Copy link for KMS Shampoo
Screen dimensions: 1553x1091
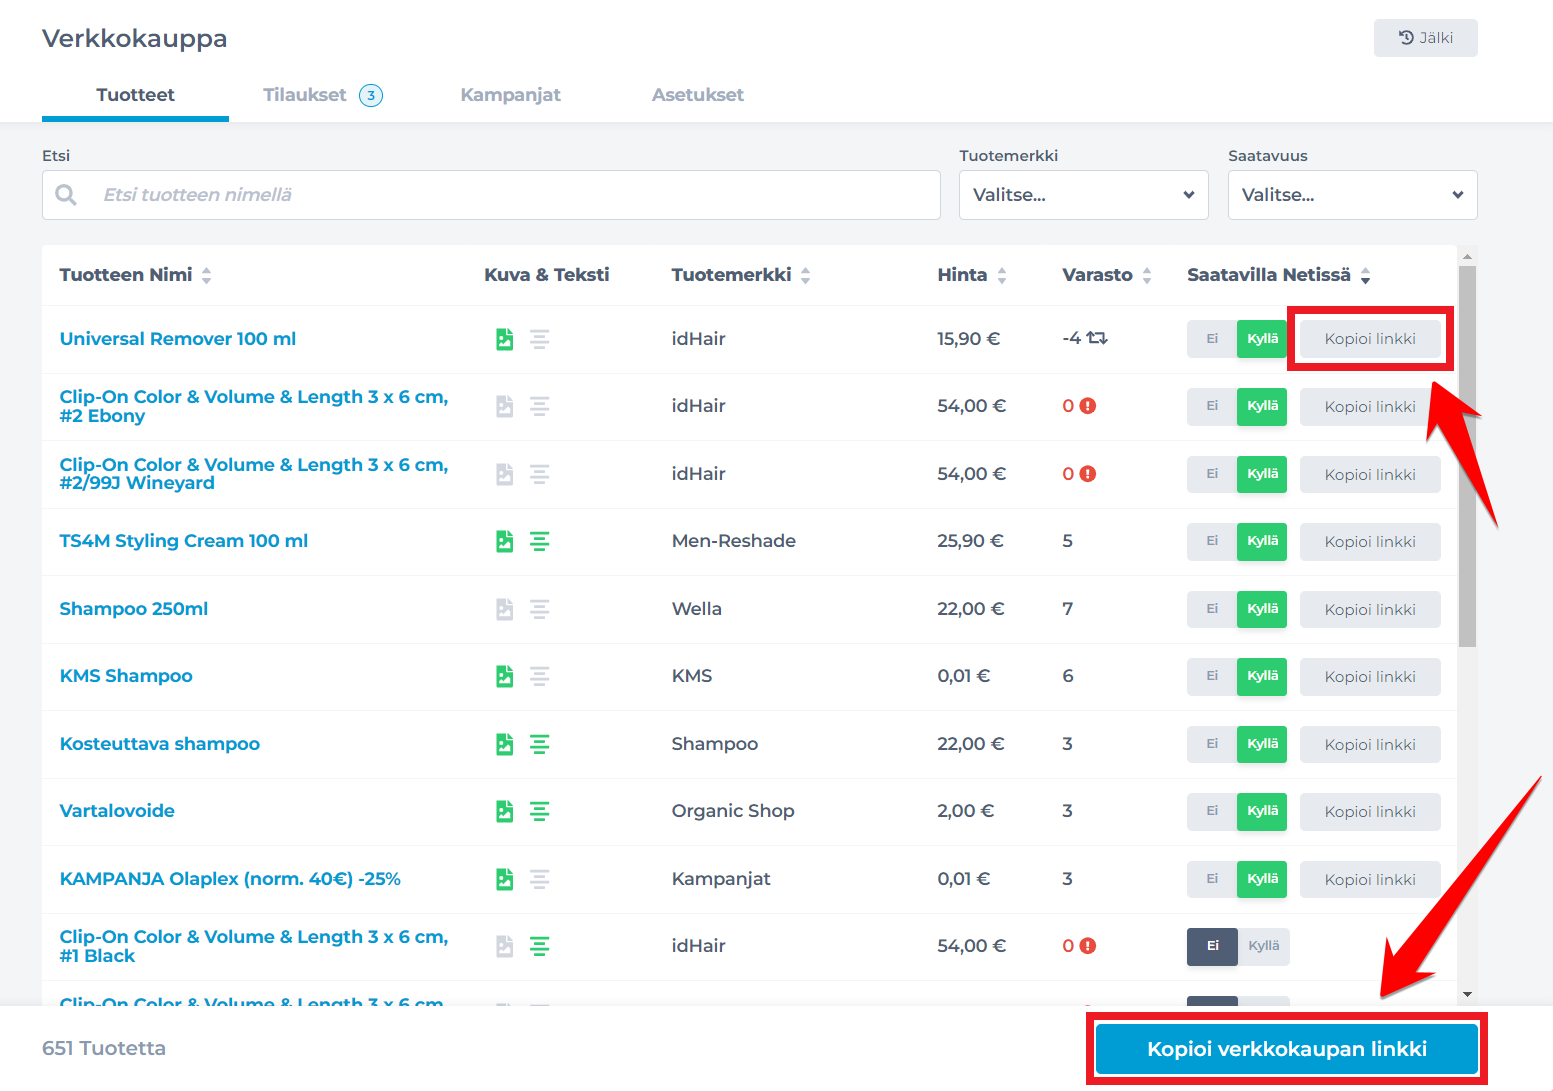[1370, 676]
